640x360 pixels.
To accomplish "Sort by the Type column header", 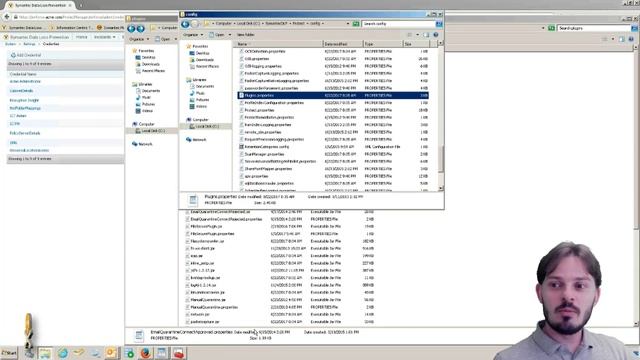I will (383, 44).
